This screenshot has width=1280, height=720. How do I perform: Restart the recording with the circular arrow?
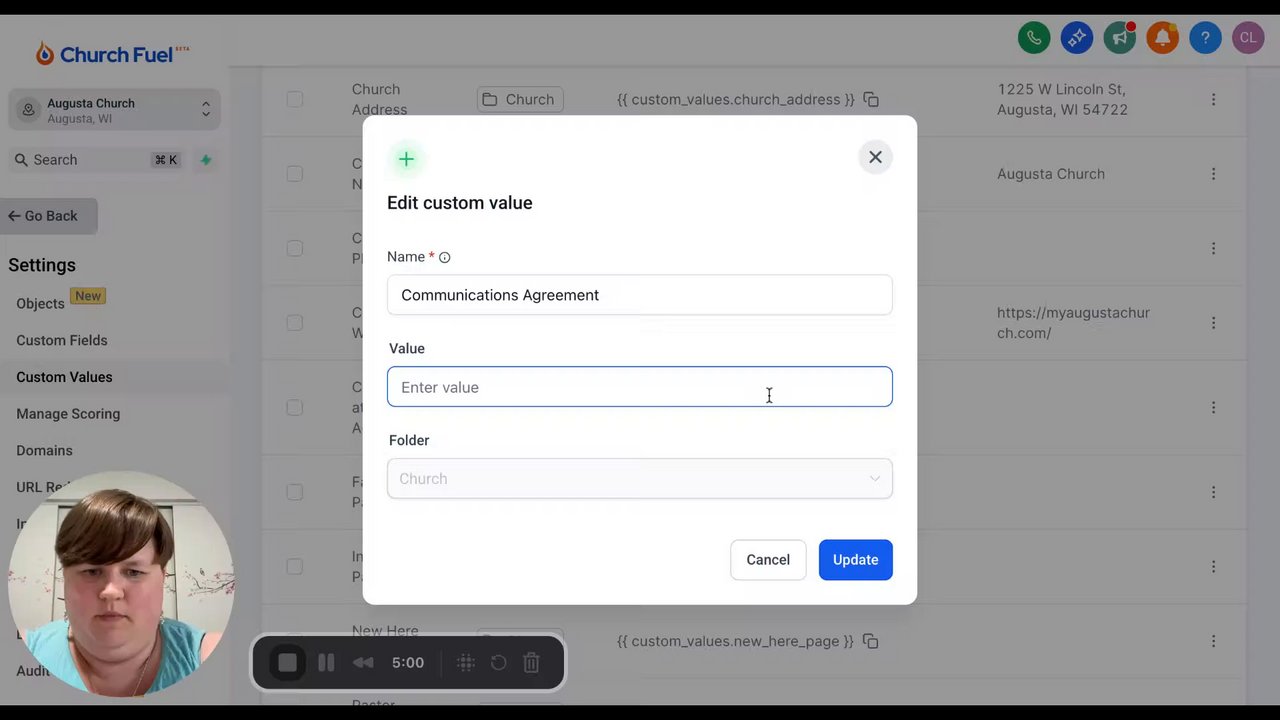[x=498, y=663]
